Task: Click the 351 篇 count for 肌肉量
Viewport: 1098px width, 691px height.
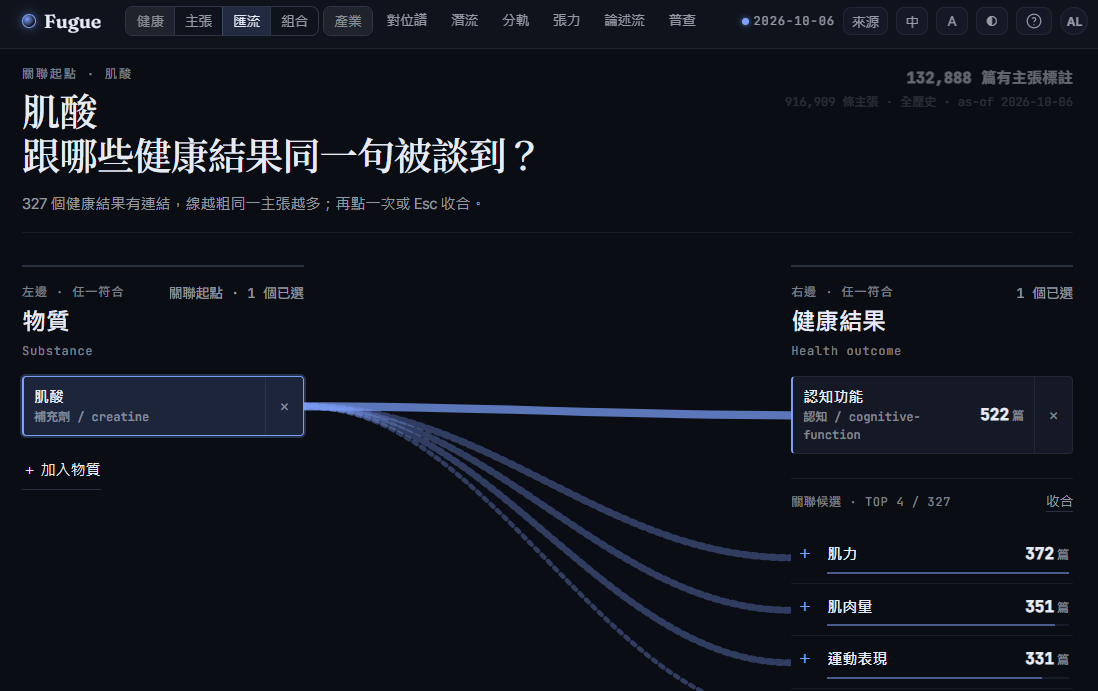Action: coord(1046,606)
